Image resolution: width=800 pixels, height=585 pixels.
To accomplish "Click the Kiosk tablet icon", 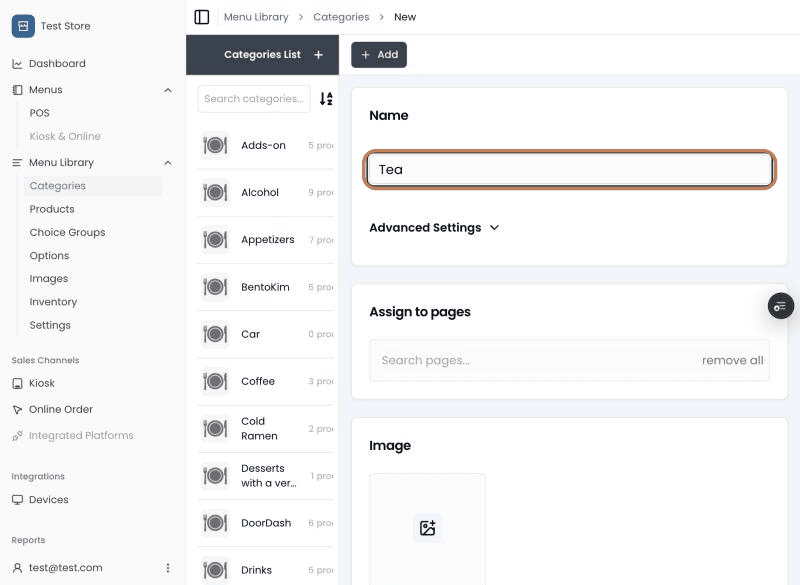I will point(17,384).
